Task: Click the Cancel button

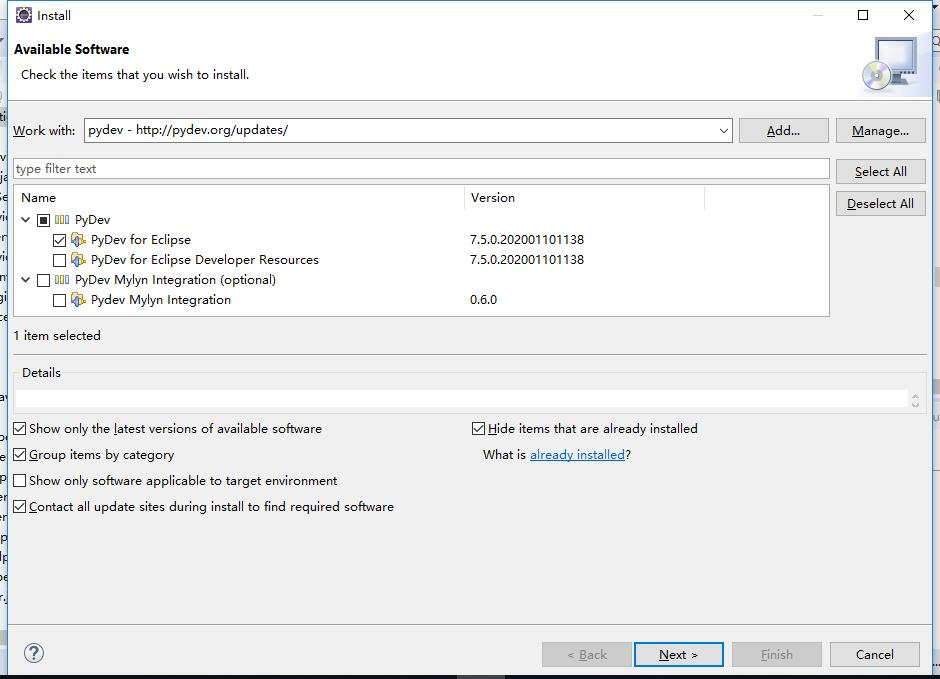Action: point(875,654)
